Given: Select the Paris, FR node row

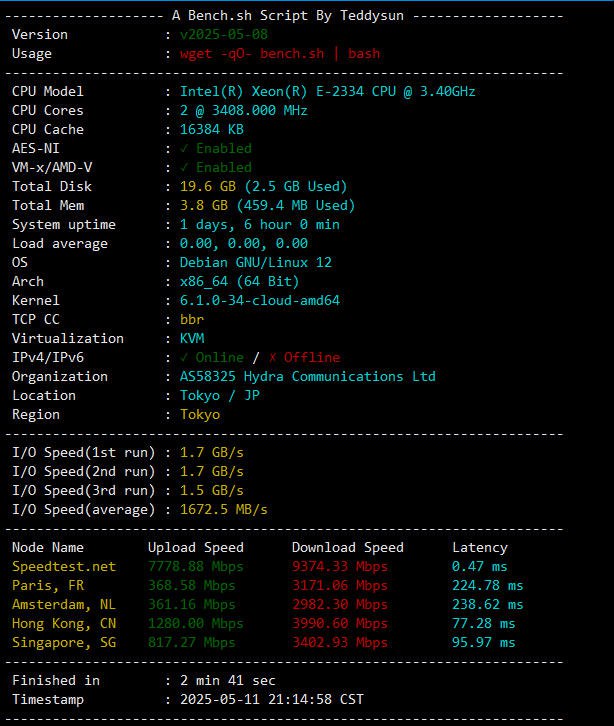Looking at the screenshot, I should [267, 585].
